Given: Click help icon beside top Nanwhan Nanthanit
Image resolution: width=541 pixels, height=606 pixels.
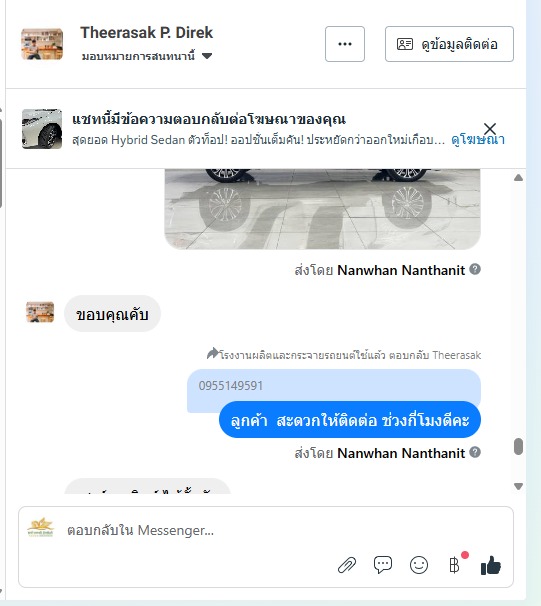Looking at the screenshot, I should 475,269.
